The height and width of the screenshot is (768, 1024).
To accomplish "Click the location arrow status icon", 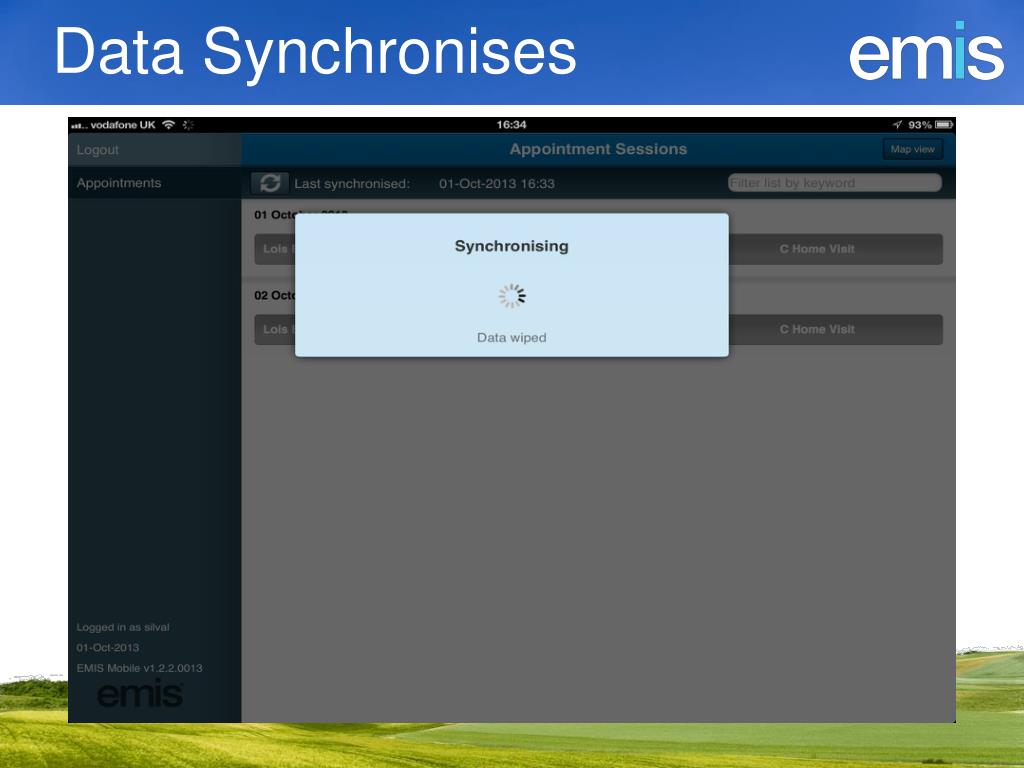I will (x=898, y=125).
